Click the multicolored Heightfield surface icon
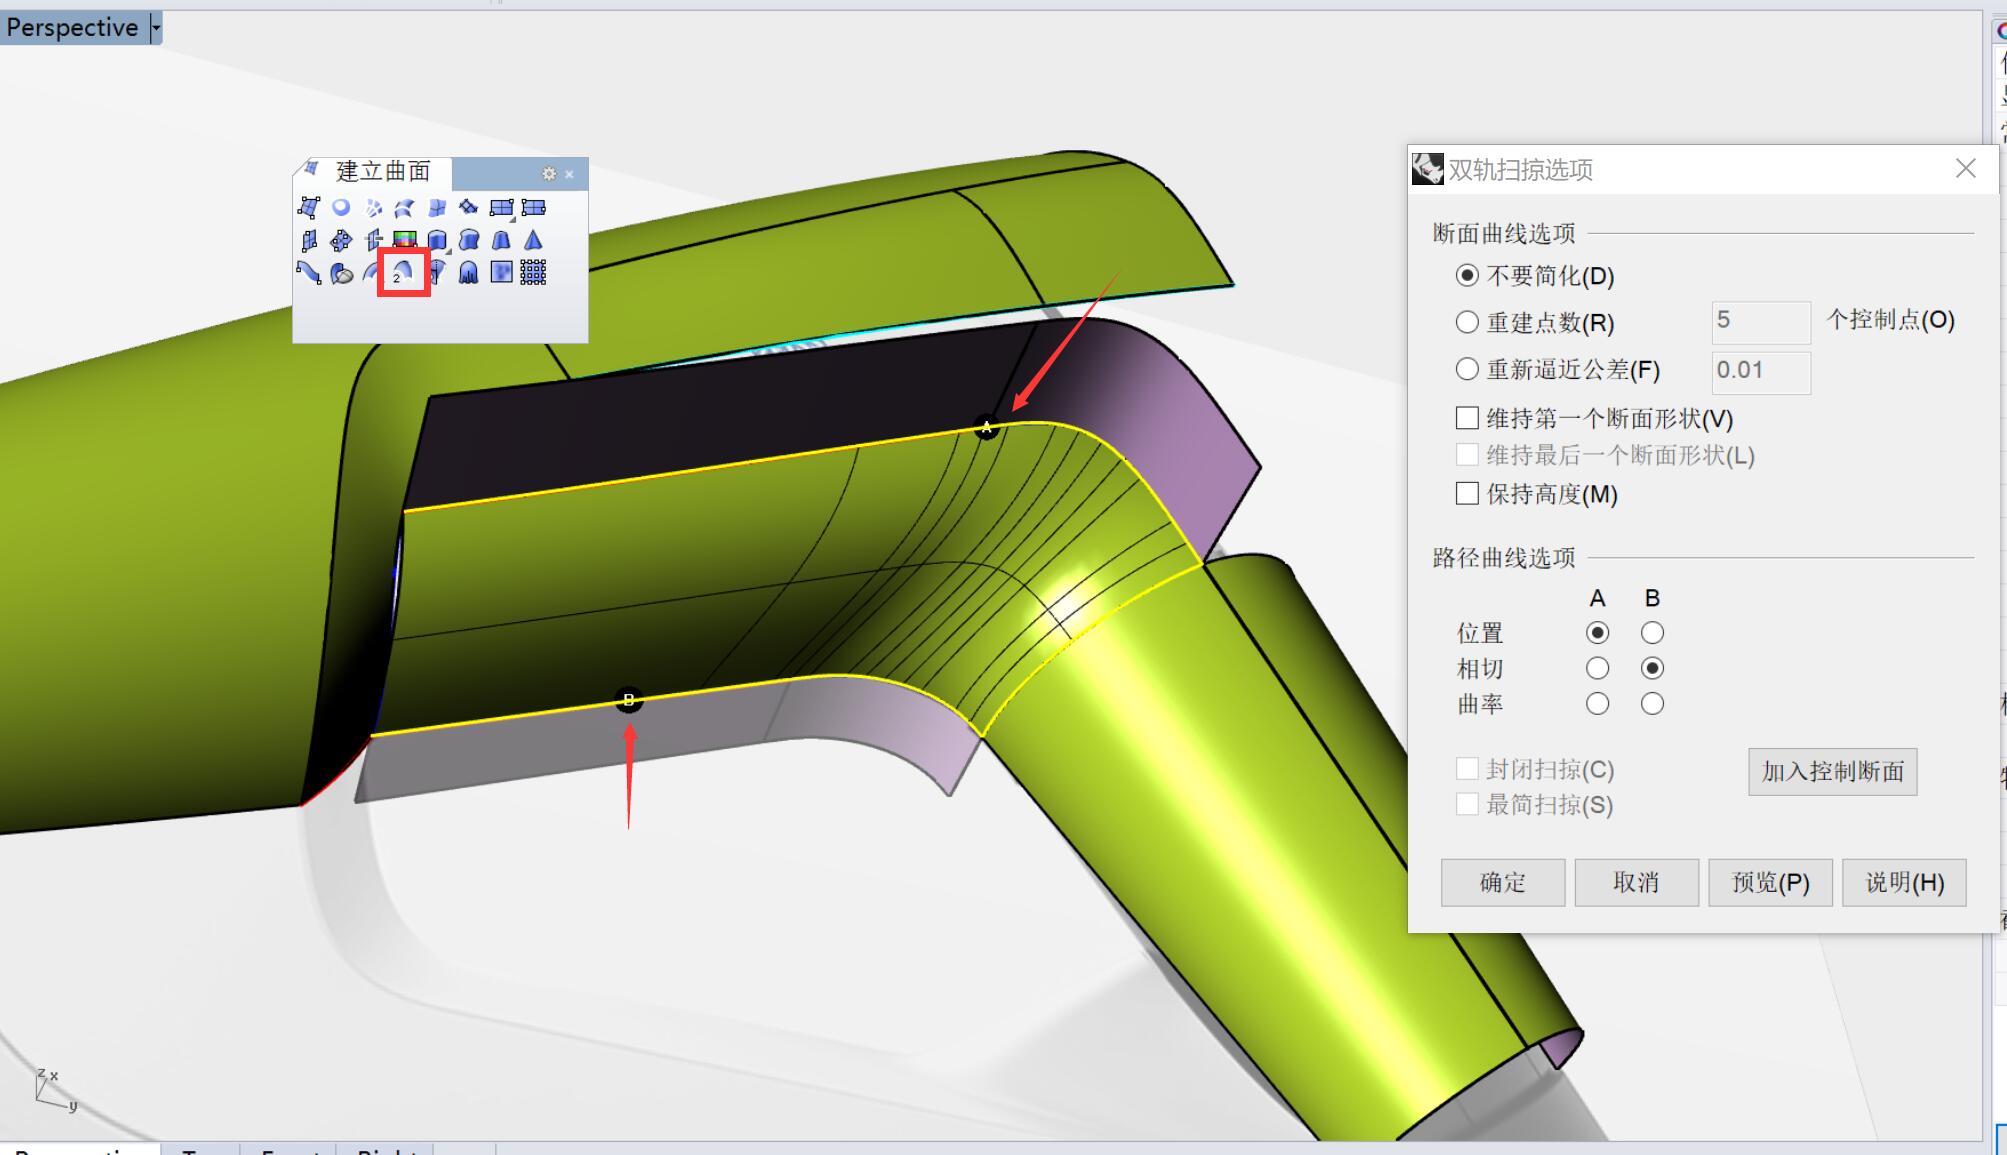Viewport: 2007px width, 1155px height. [404, 240]
